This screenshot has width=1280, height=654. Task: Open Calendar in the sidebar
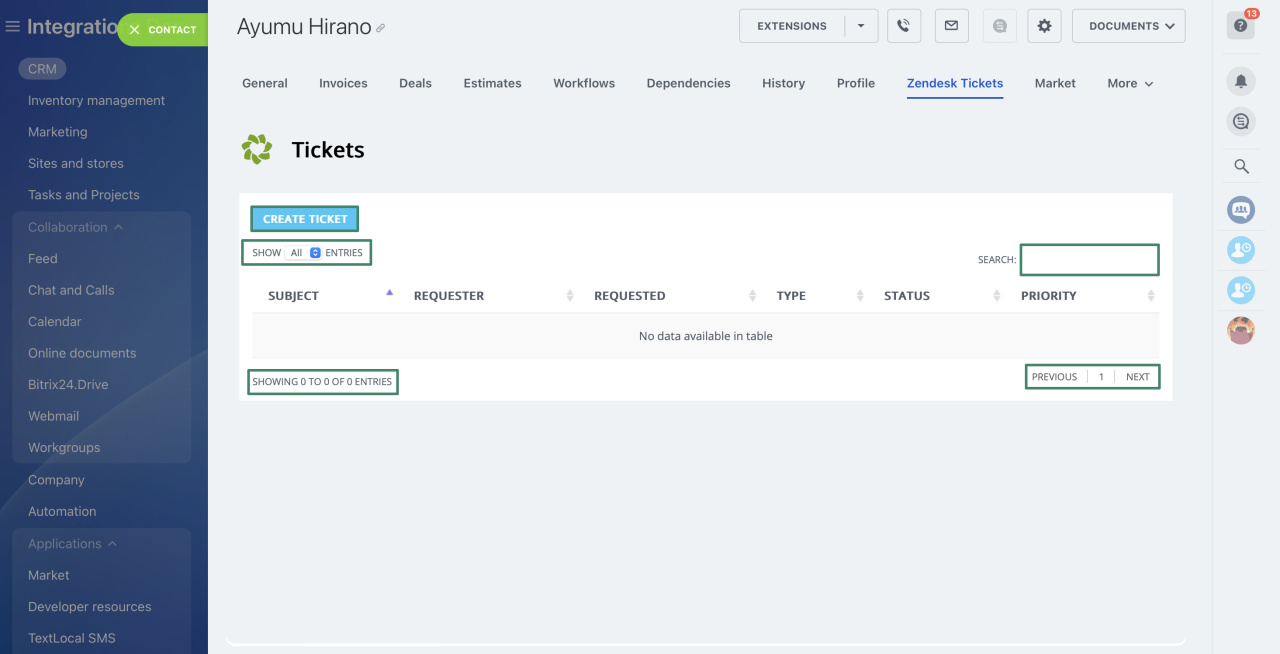coord(55,321)
